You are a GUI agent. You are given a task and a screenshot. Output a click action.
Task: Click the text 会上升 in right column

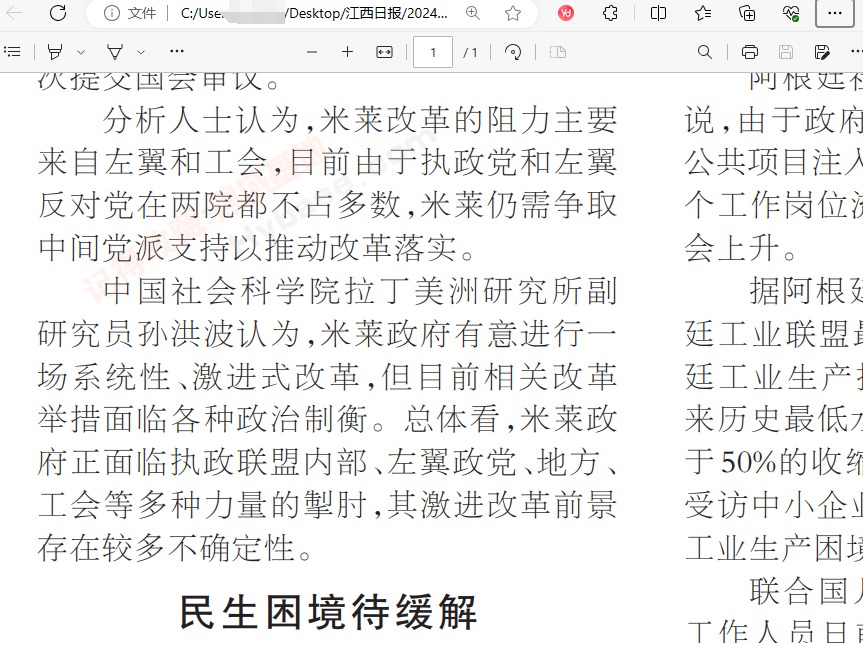tap(731, 247)
